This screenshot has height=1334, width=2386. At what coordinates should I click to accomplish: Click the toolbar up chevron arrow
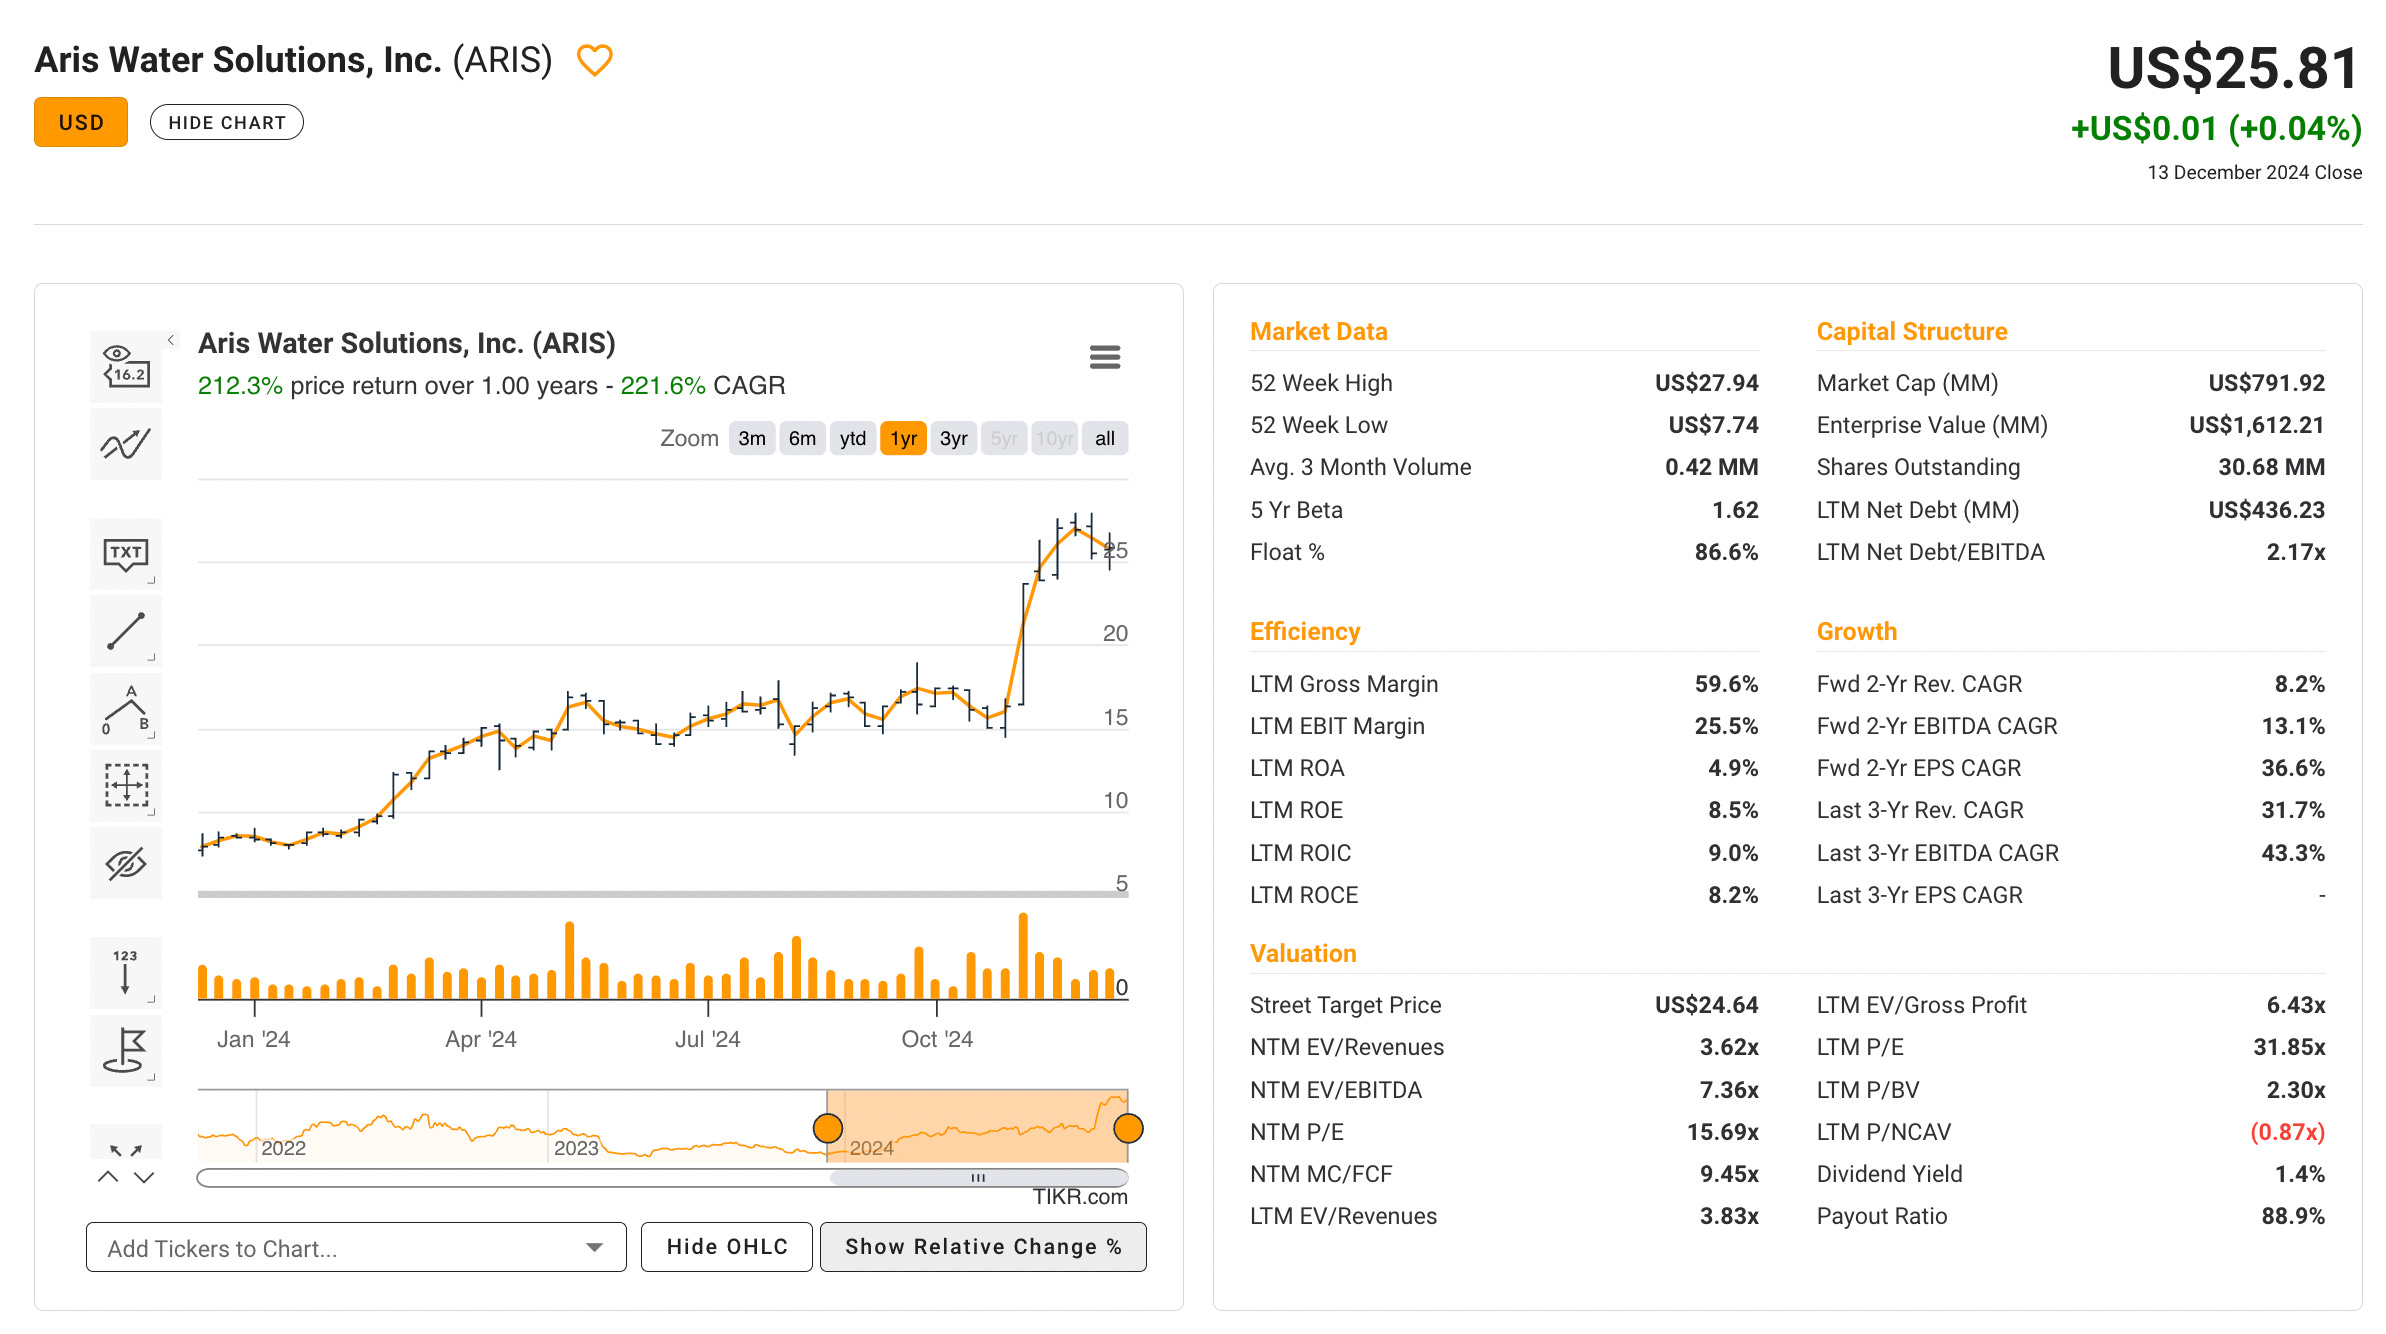coord(108,1177)
